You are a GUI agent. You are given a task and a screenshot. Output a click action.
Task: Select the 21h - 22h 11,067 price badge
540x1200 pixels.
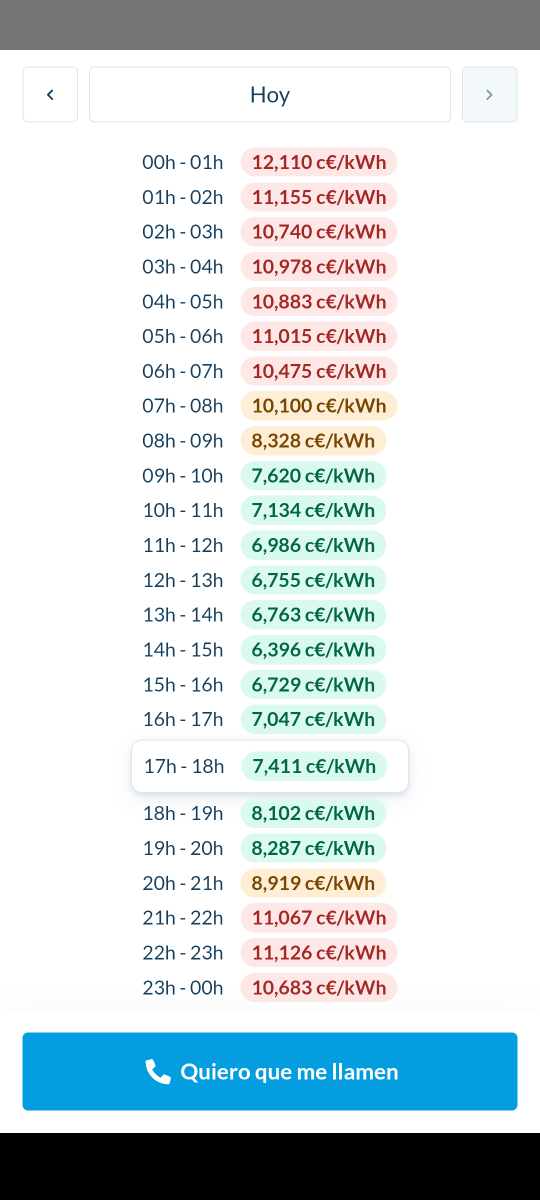click(319, 918)
